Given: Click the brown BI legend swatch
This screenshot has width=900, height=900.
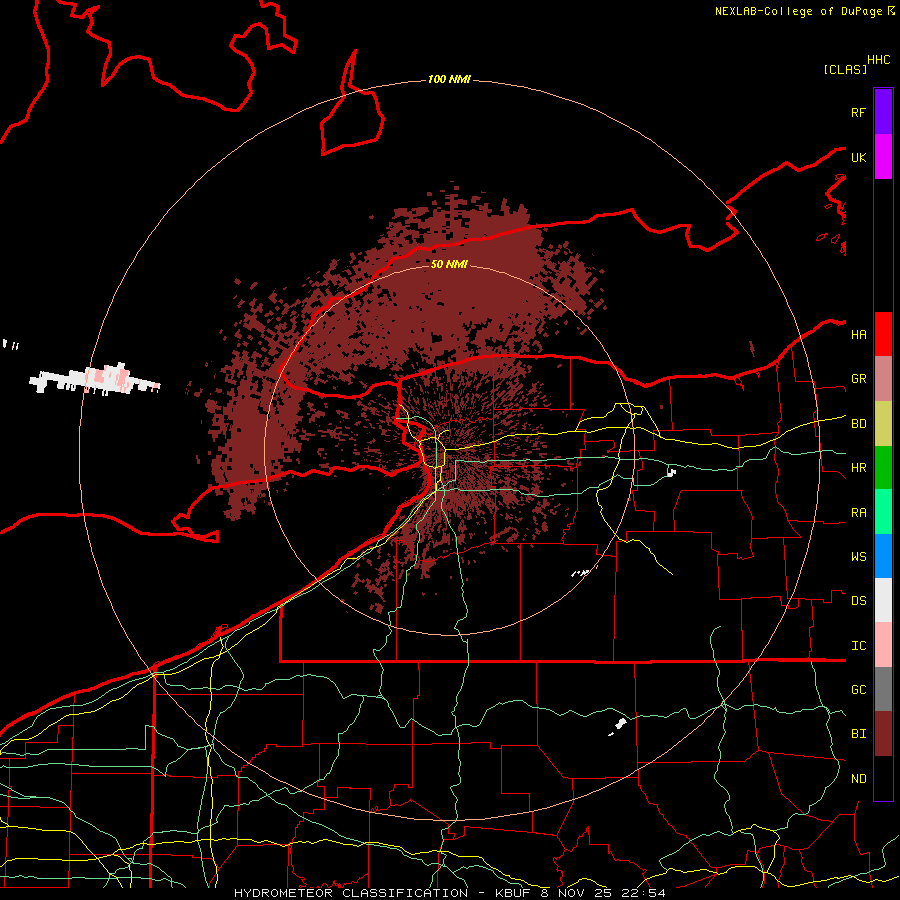Looking at the screenshot, I should [x=883, y=734].
